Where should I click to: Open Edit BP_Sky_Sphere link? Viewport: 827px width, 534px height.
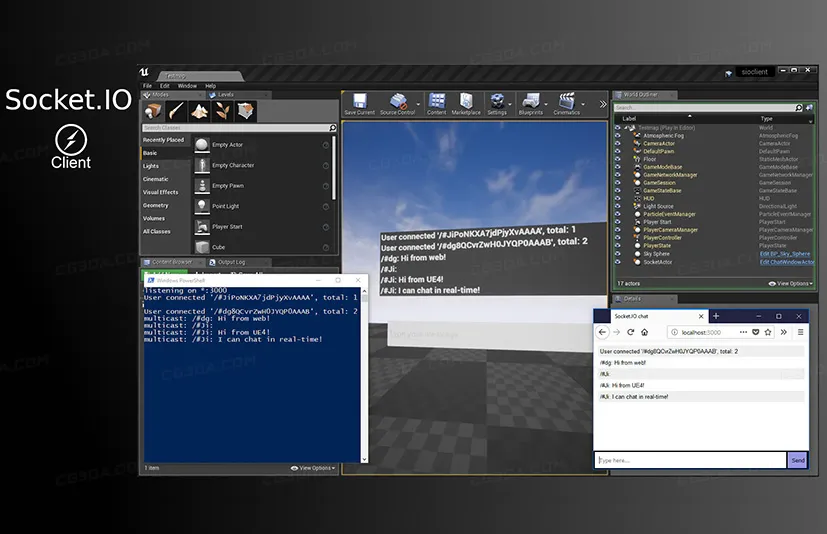pos(785,254)
